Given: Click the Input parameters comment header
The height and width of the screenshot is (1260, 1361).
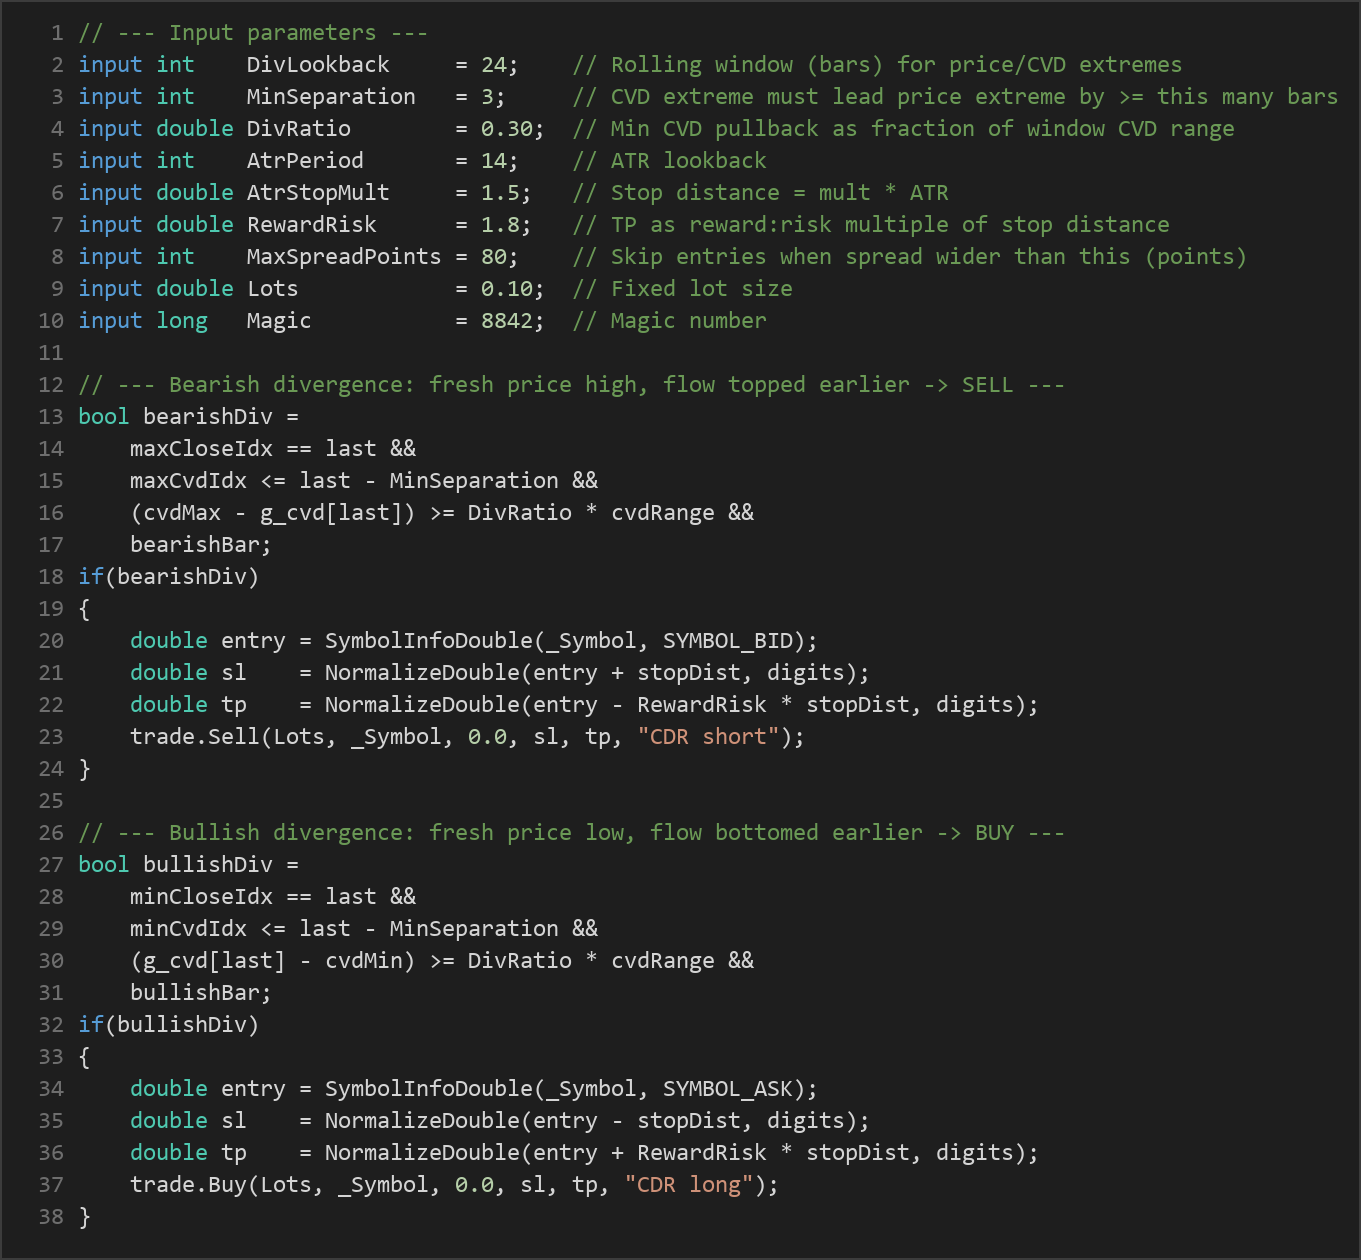Looking at the screenshot, I should click(x=253, y=33).
